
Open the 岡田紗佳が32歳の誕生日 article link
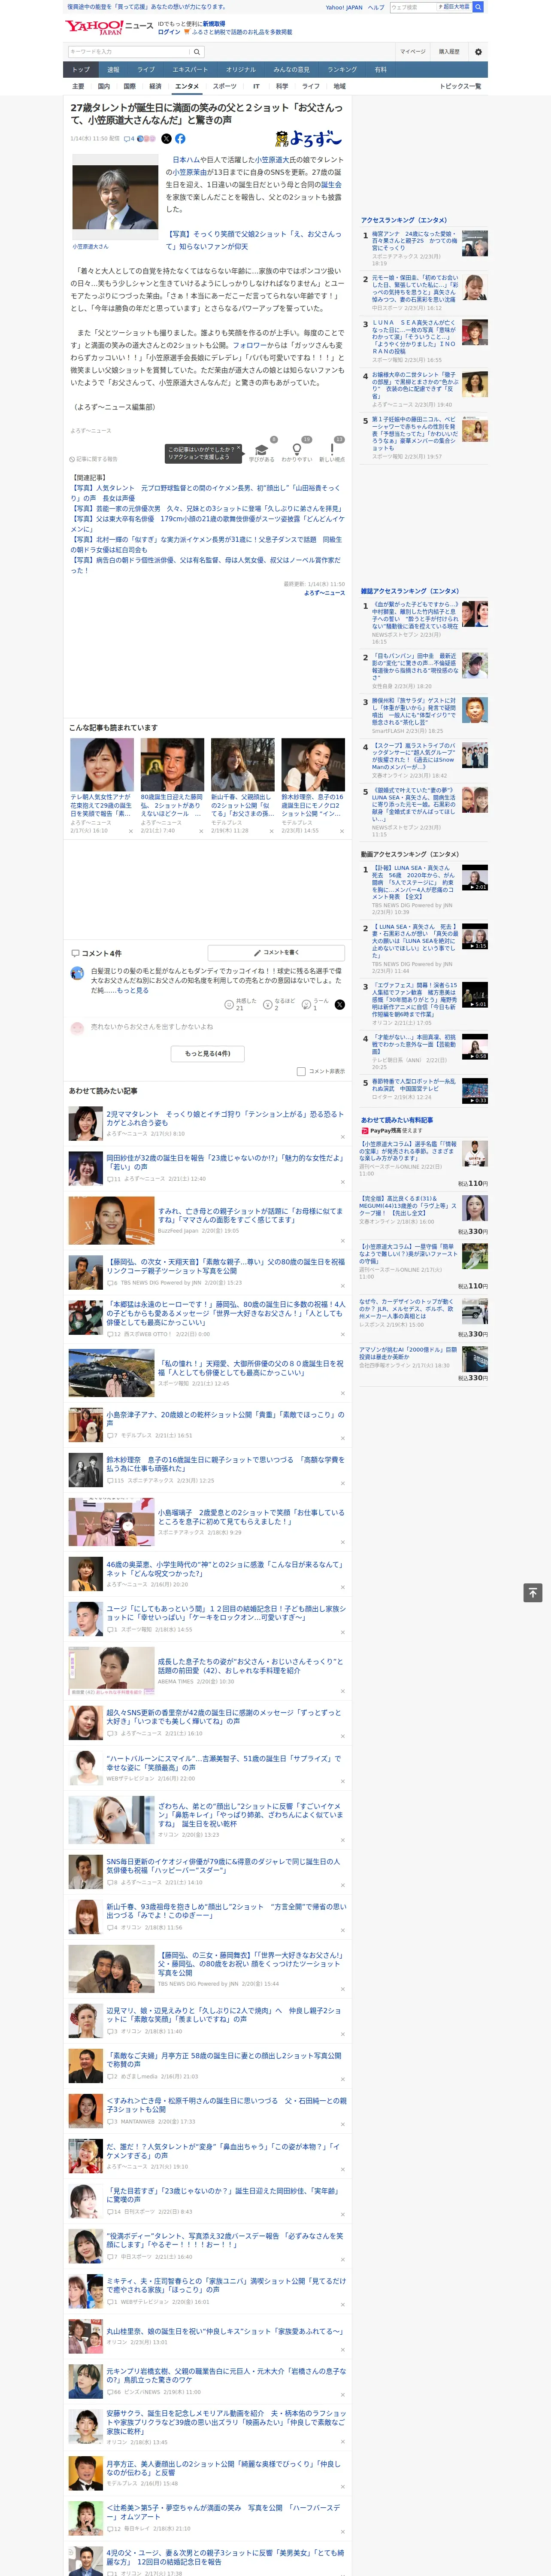click(x=225, y=1162)
